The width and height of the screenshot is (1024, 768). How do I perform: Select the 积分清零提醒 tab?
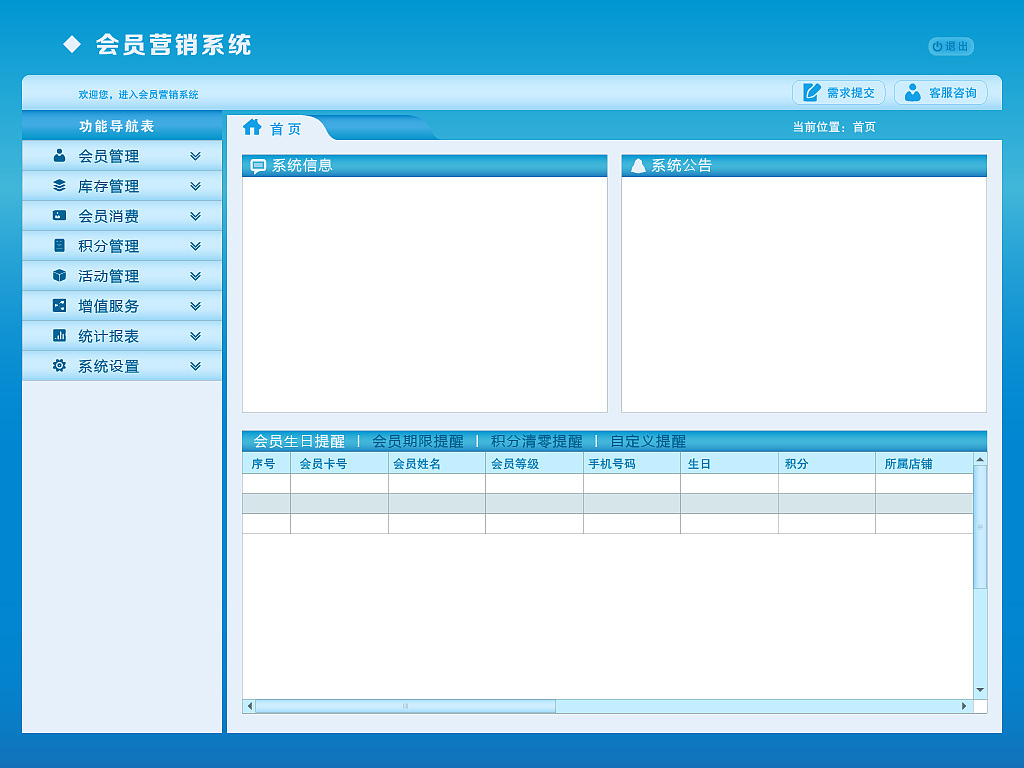coord(537,441)
